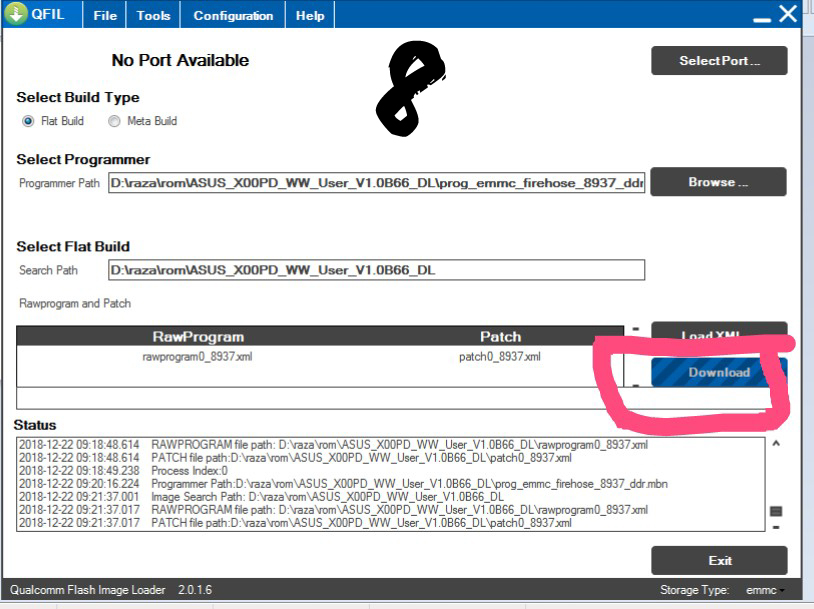Select the 'Image Search Path' log line
Screen dimensions: 814x609
pos(261,497)
